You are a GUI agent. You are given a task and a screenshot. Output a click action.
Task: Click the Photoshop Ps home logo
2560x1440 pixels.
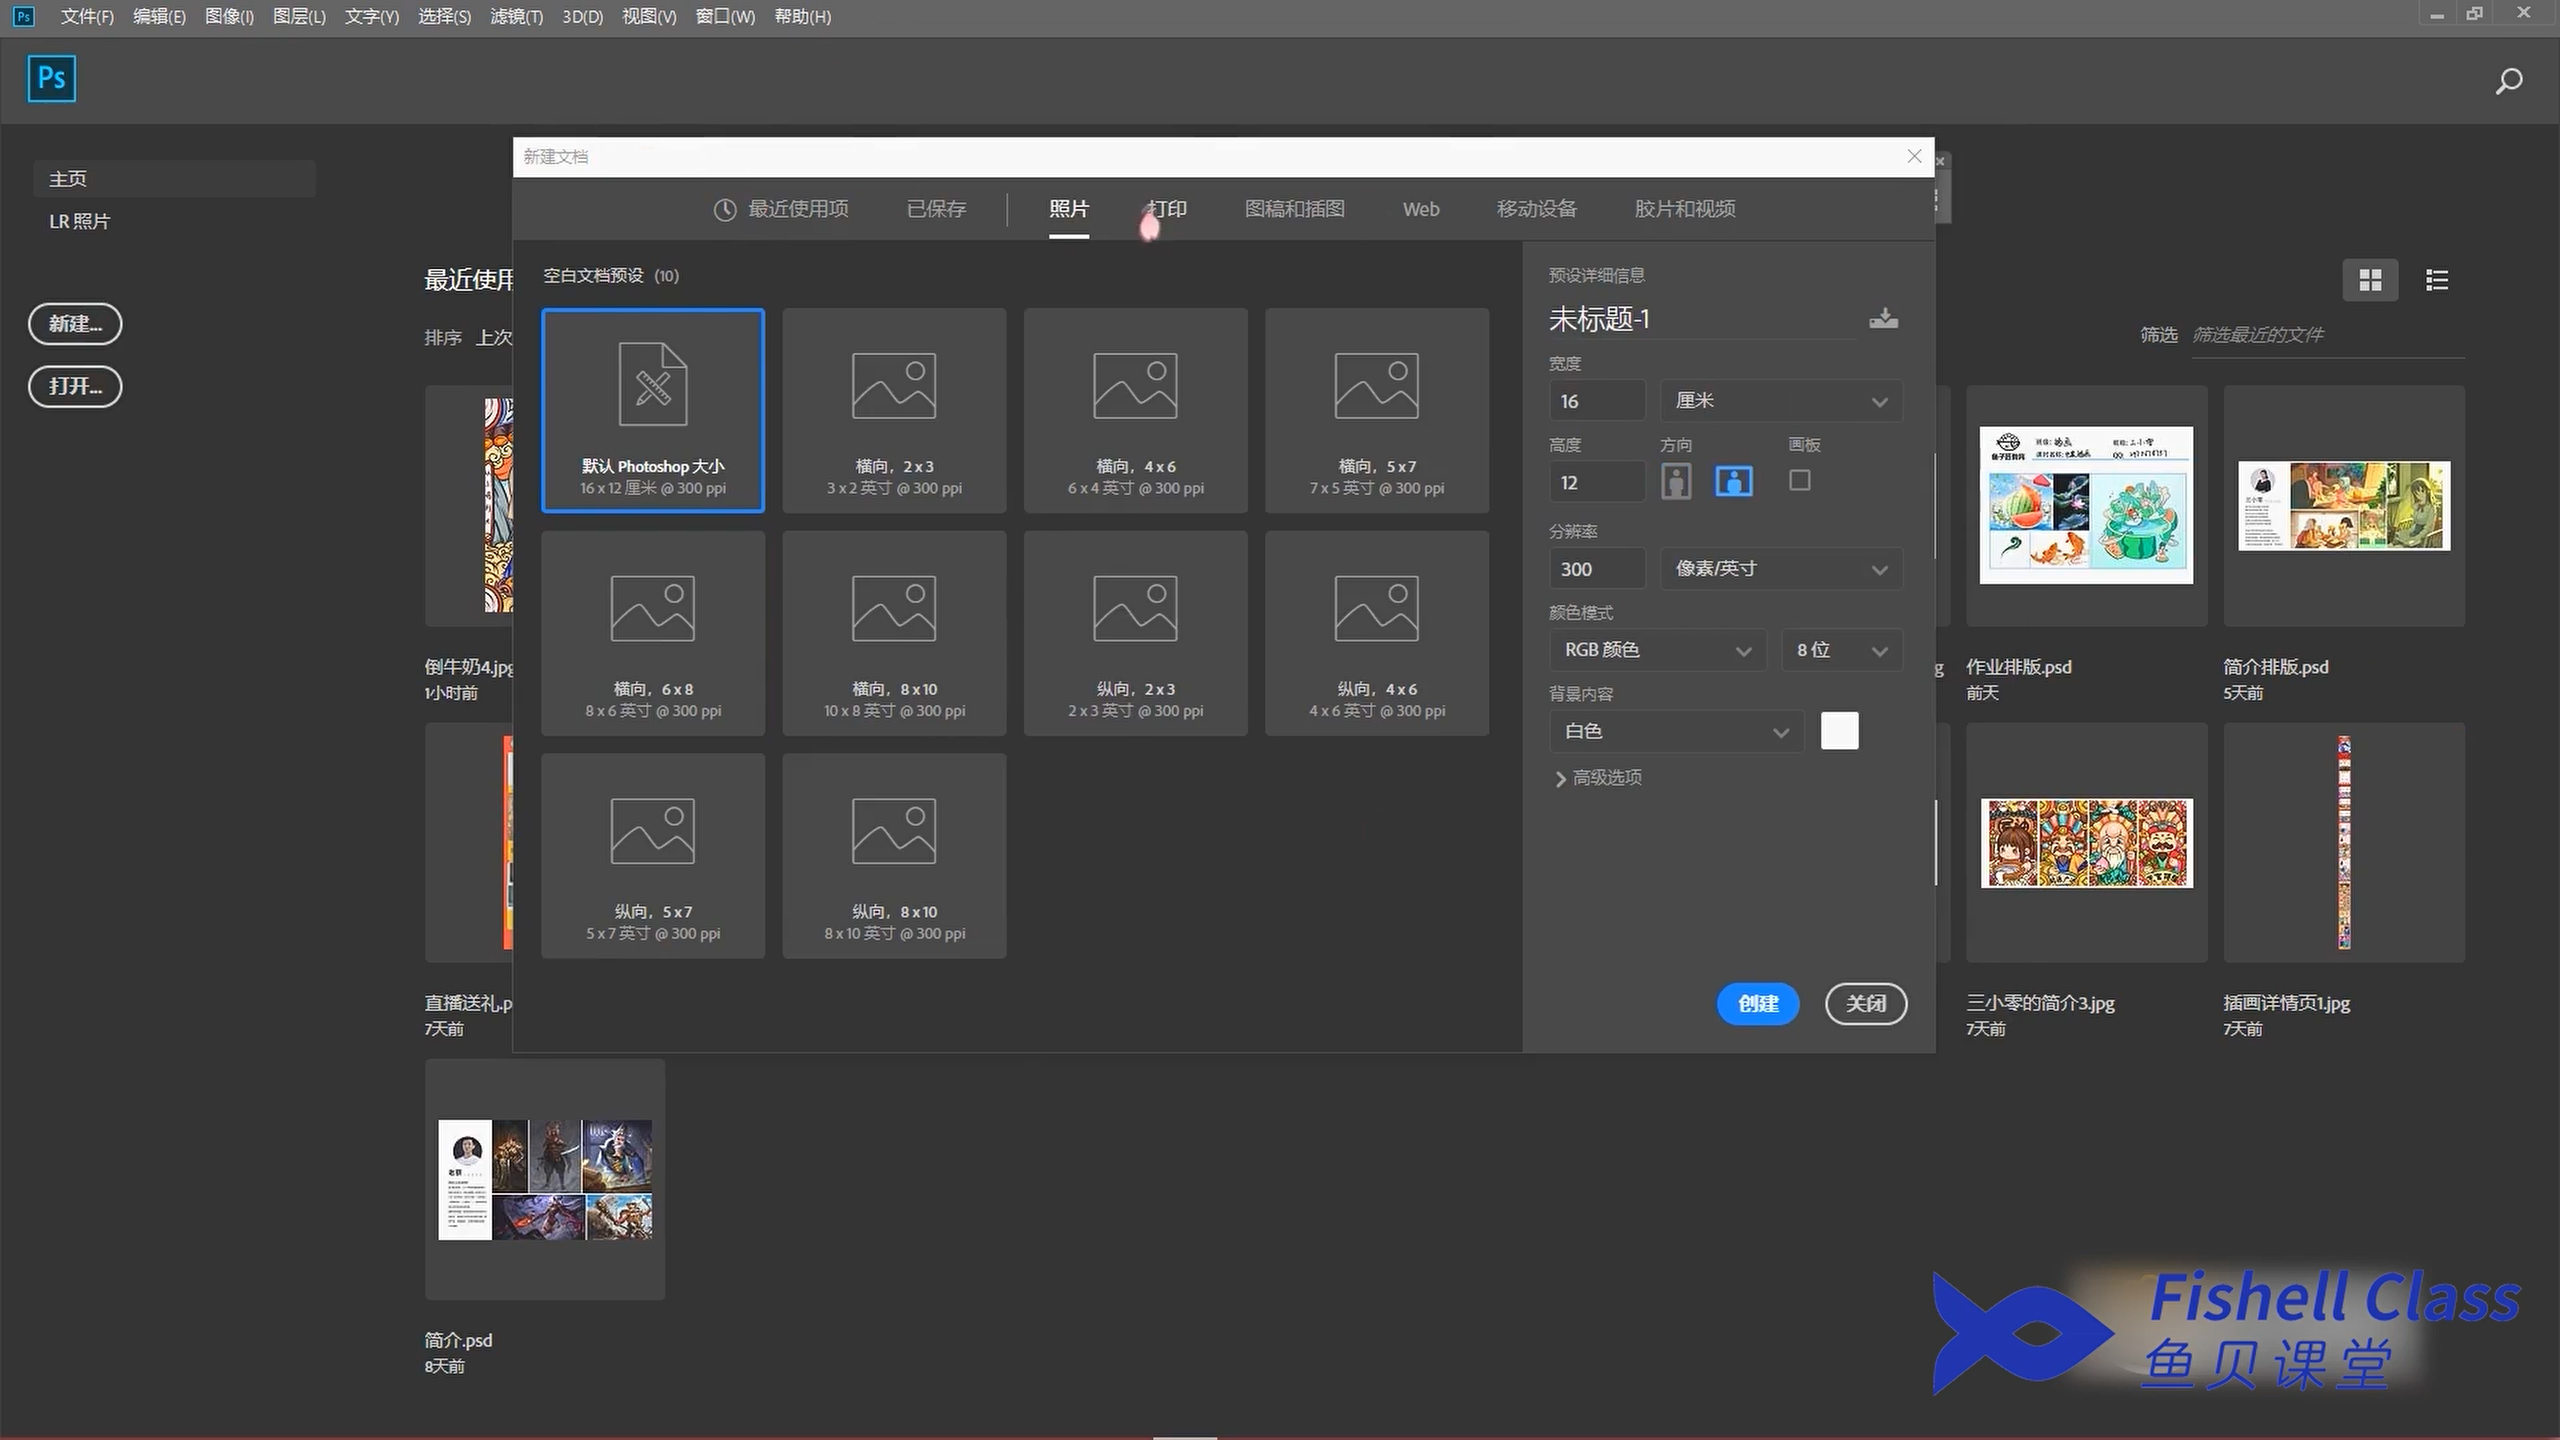click(x=51, y=78)
